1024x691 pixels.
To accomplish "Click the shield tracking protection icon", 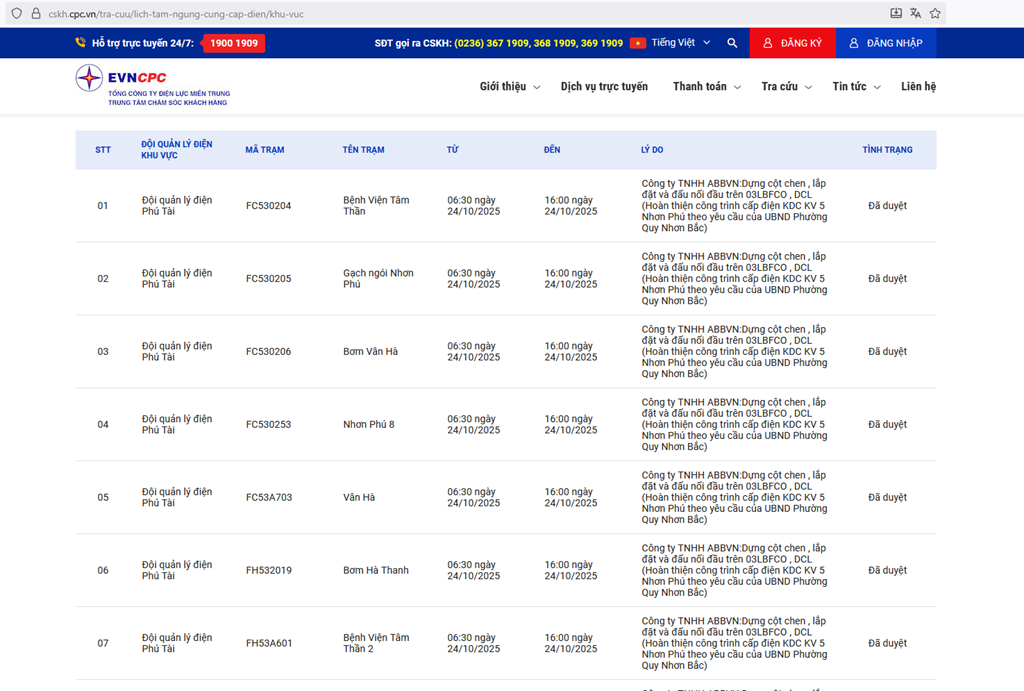I will point(16,14).
